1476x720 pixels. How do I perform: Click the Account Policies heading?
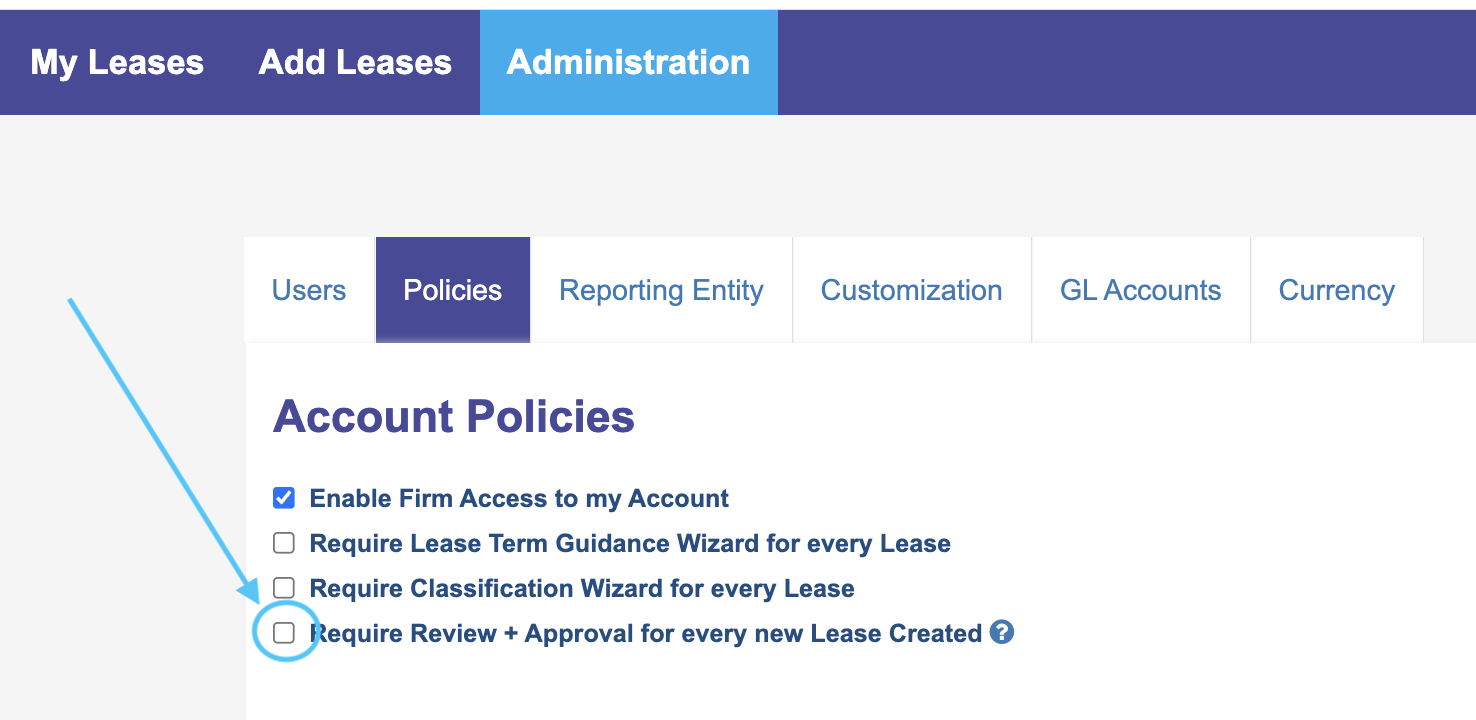point(454,416)
